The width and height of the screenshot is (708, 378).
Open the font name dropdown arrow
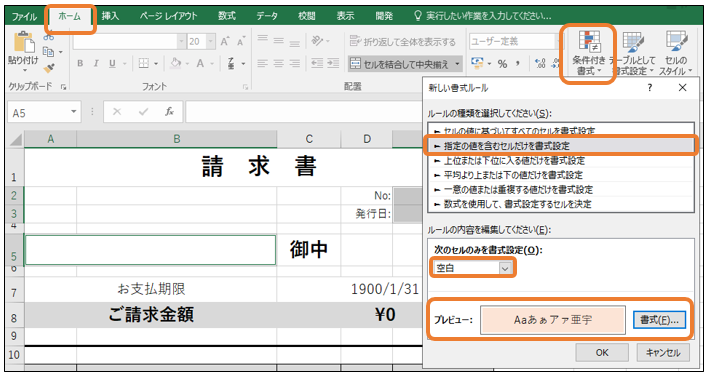coord(182,42)
